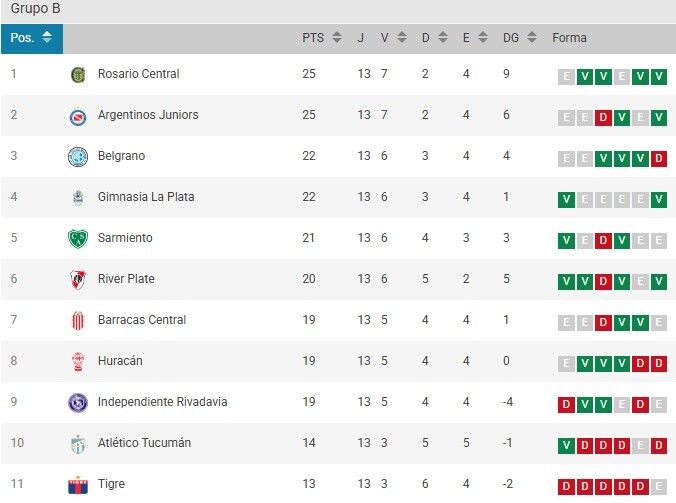The width and height of the screenshot is (676, 503).
Task: Sort table by DG column arrows
Action: pos(532,37)
